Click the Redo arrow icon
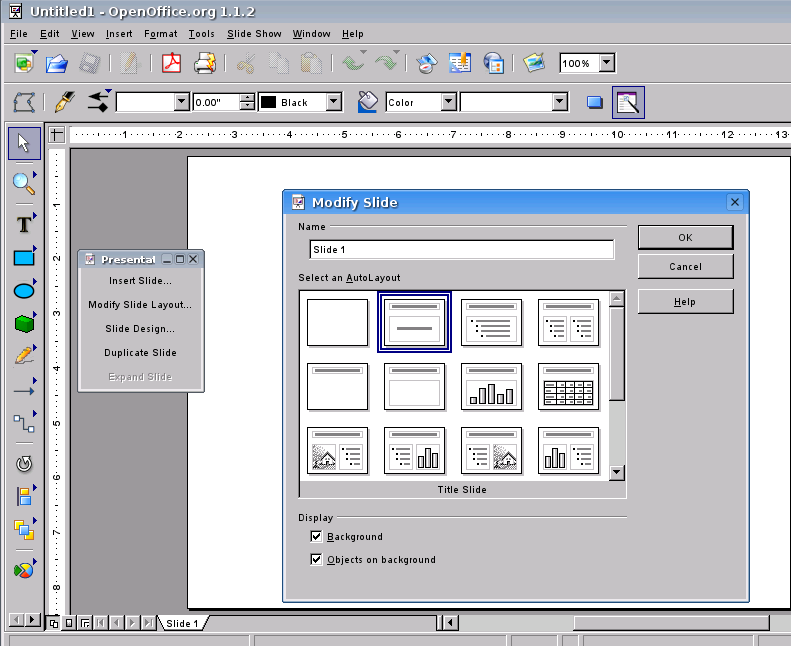Screen dimensions: 791x646 pyautogui.click(x=386, y=63)
